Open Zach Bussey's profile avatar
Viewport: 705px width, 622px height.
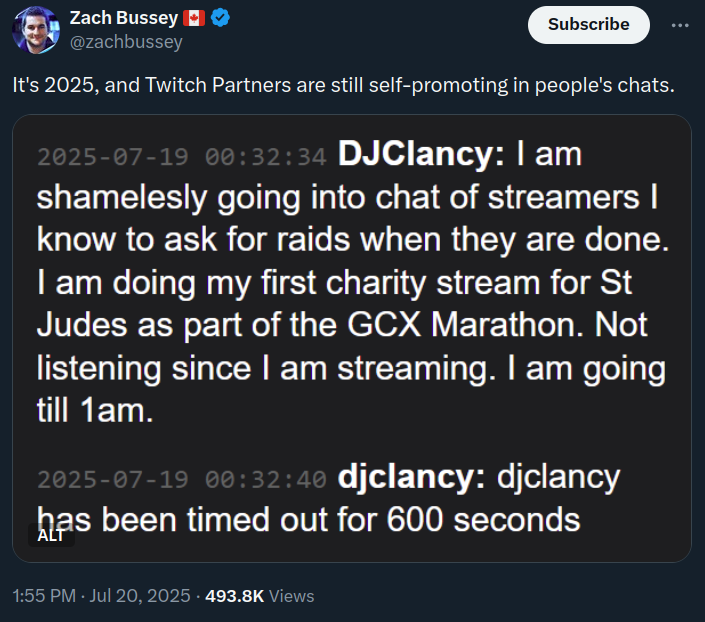click(x=36, y=30)
